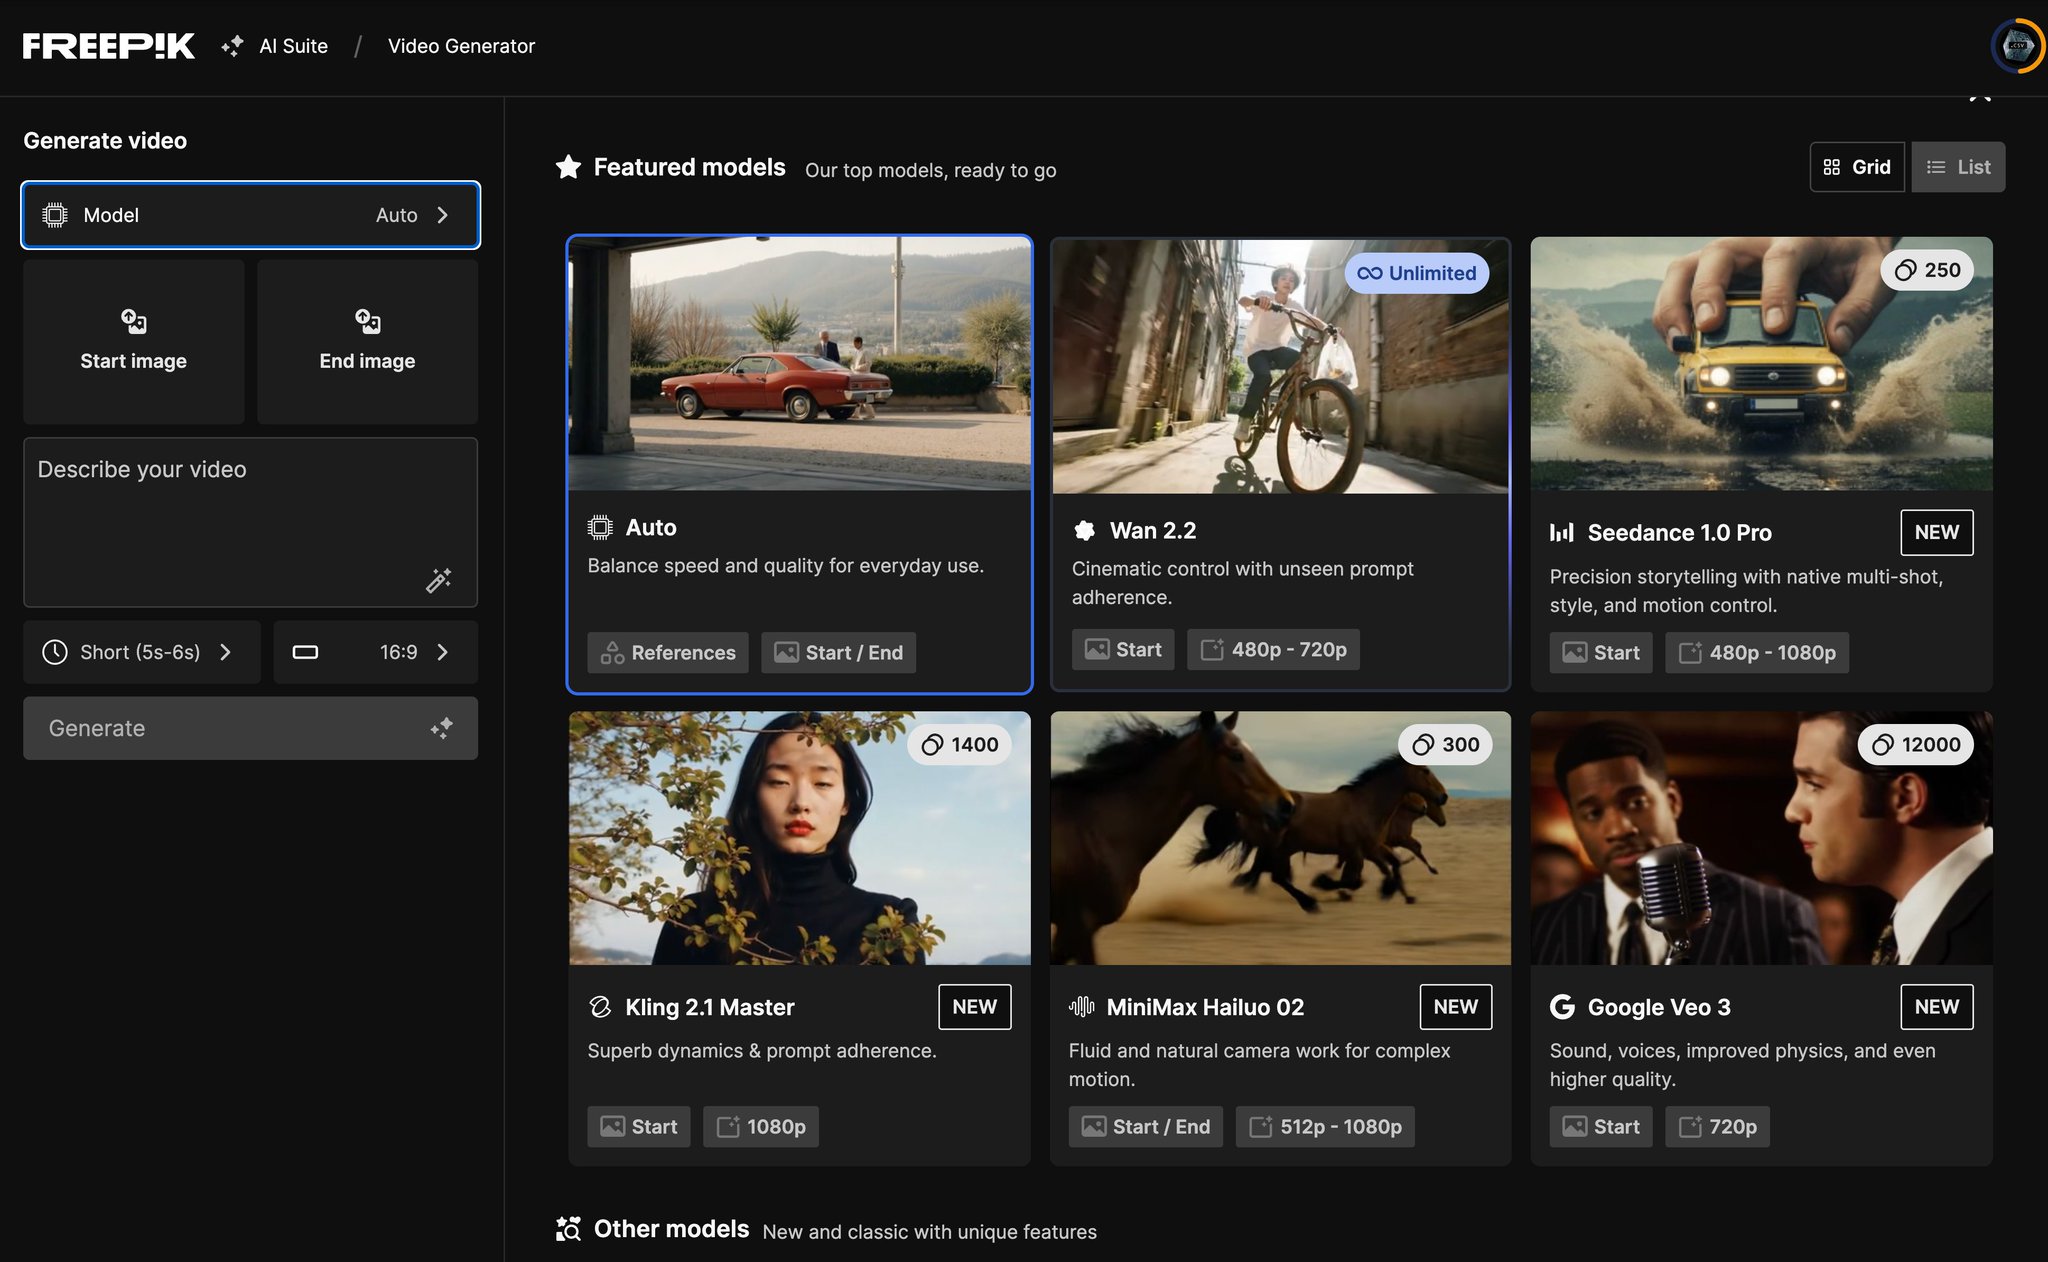The width and height of the screenshot is (2048, 1262).
Task: Click 1080p tag on Kling 2.1 Master
Action: [761, 1126]
